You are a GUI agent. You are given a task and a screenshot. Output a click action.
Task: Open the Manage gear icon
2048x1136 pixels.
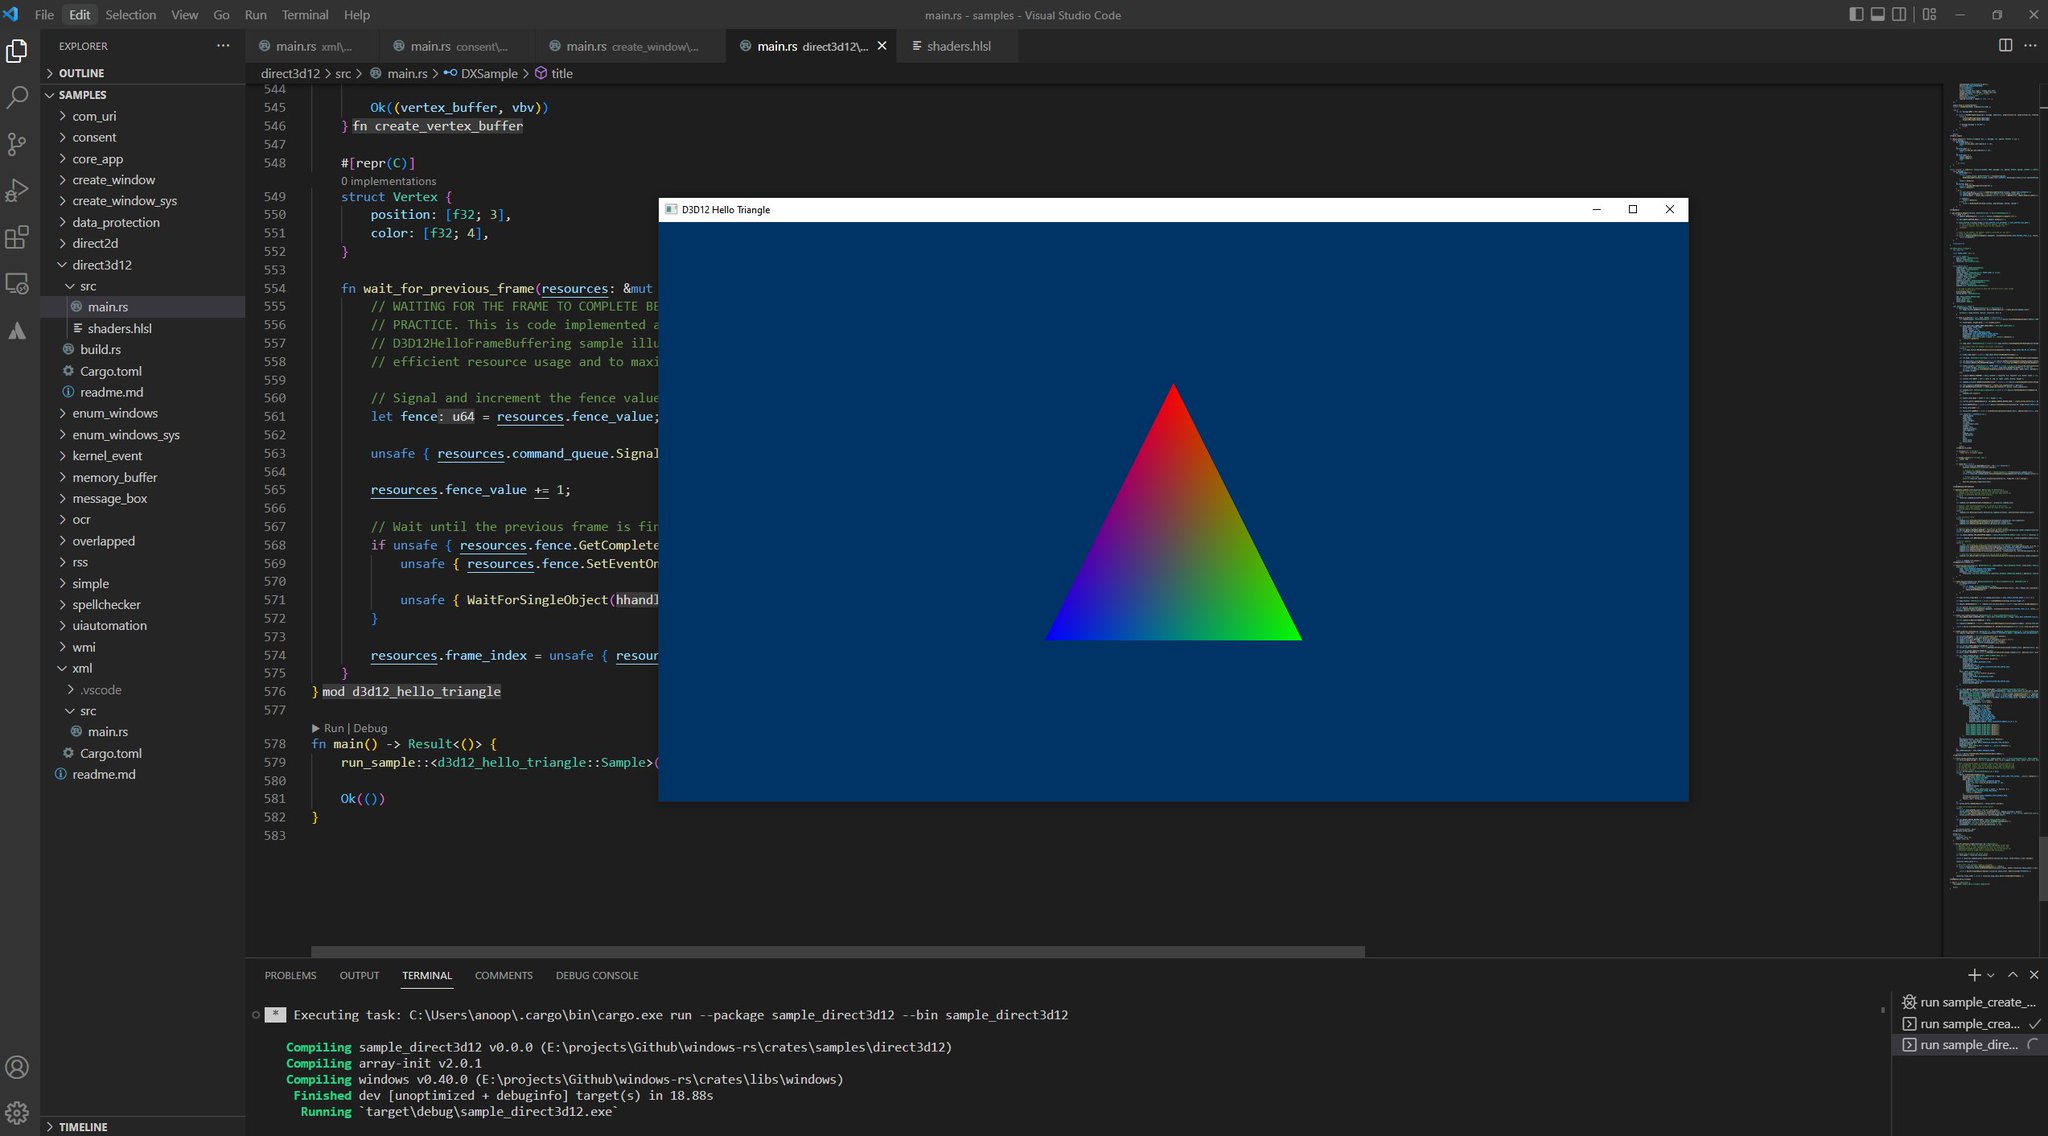coord(17,1112)
